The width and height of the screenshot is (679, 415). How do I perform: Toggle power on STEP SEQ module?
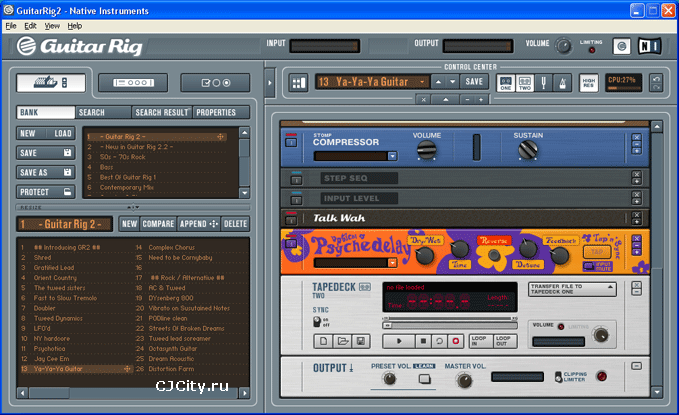click(x=296, y=179)
